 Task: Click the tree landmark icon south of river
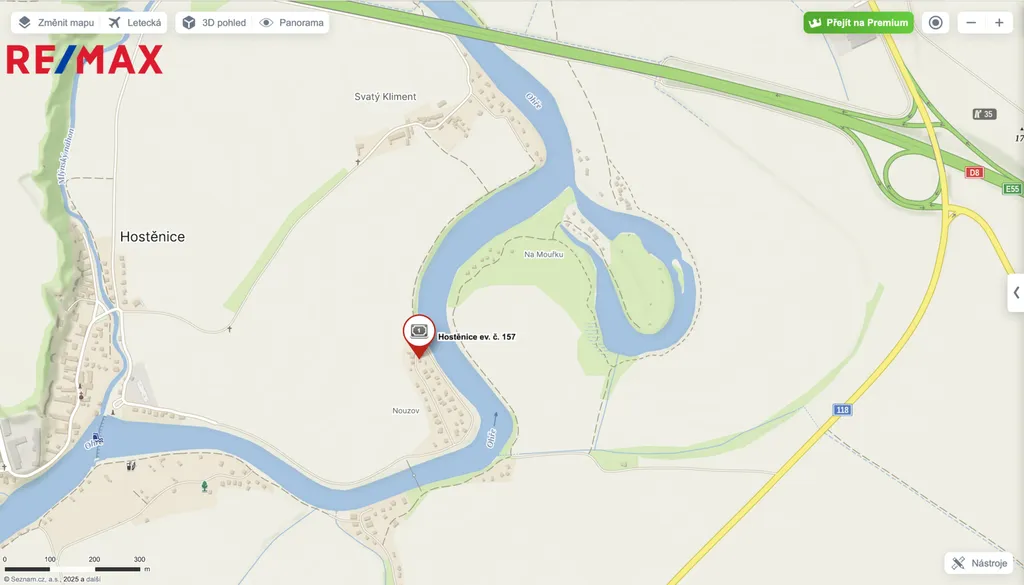click(204, 486)
